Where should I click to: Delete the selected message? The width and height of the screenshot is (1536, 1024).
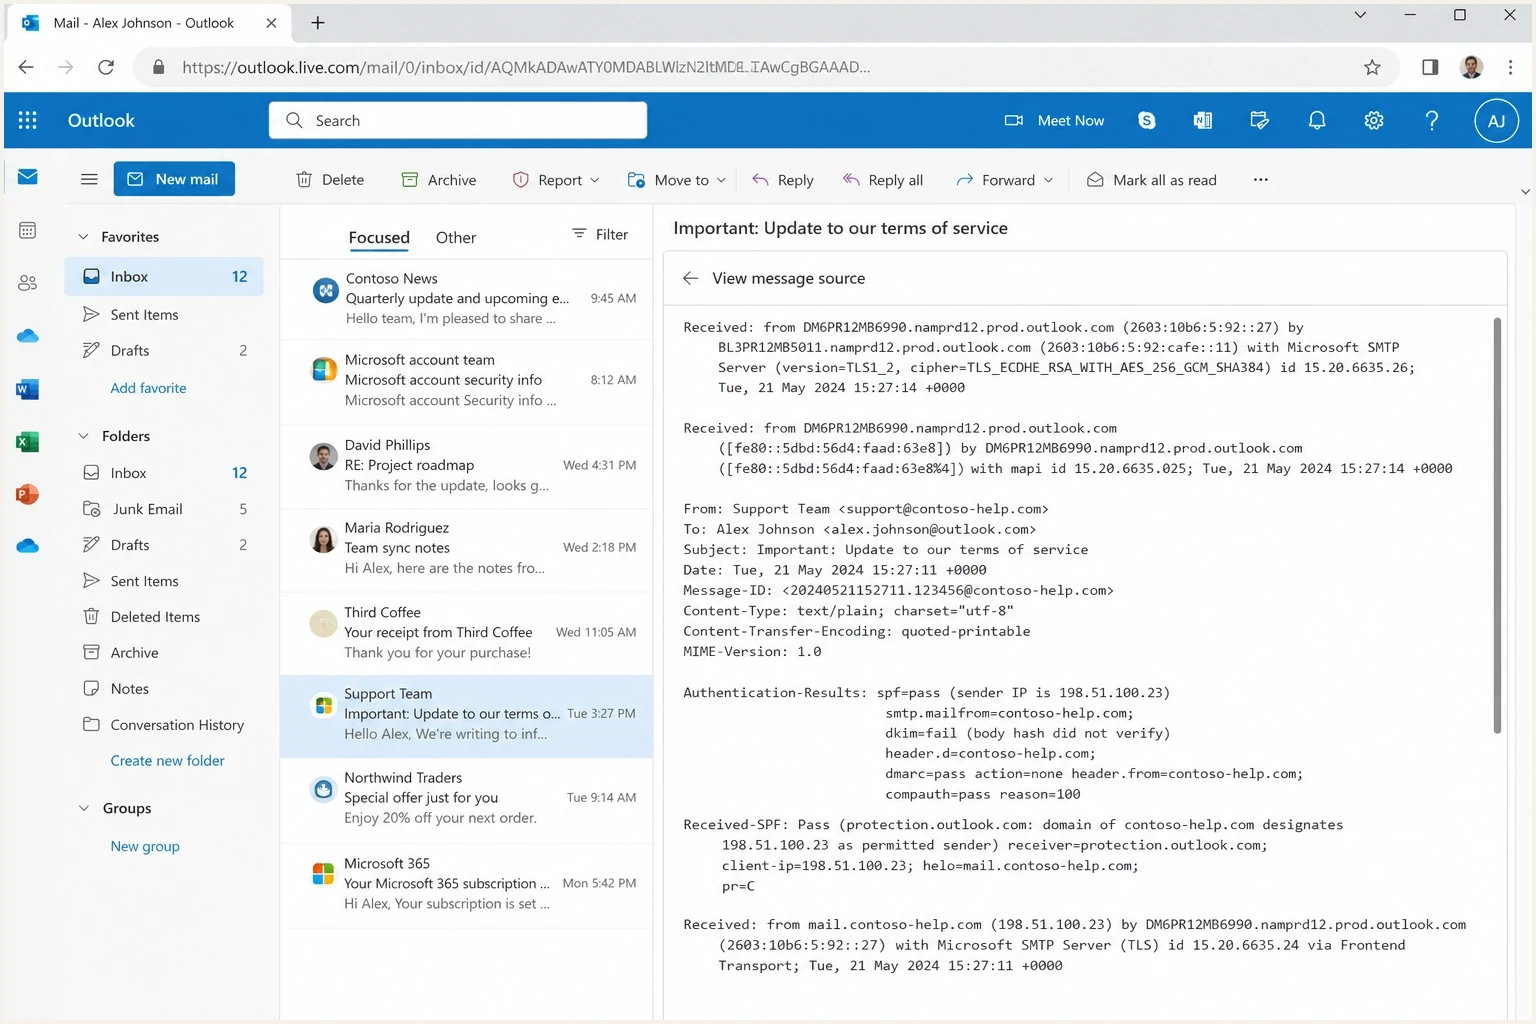click(x=330, y=180)
